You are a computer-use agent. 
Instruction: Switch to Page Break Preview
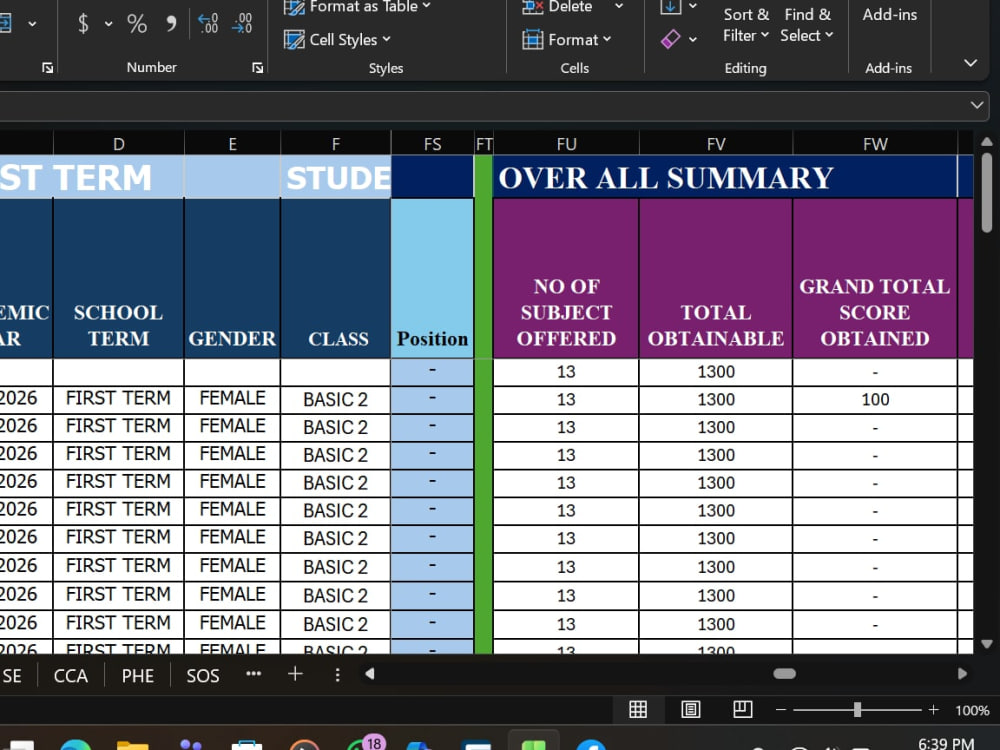(x=742, y=709)
